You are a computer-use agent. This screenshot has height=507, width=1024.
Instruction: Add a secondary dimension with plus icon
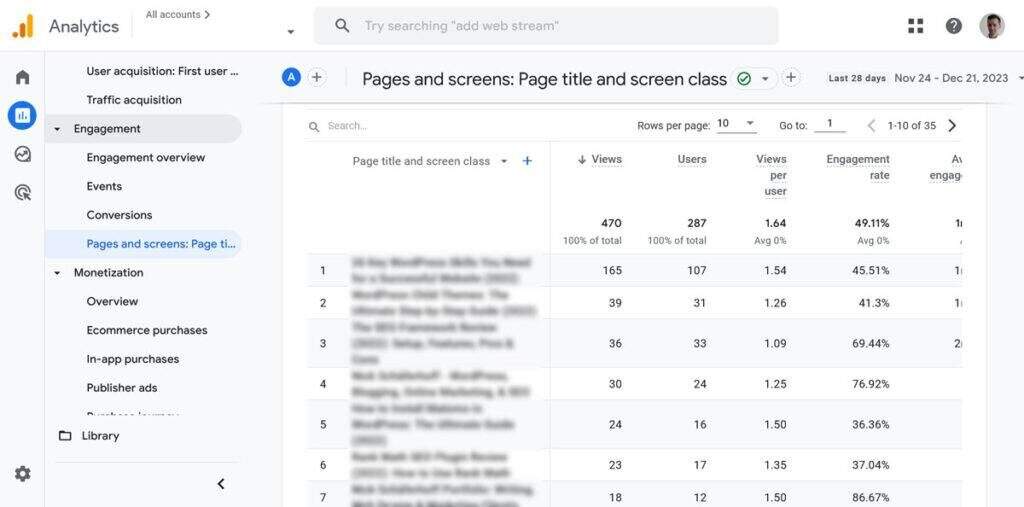tap(527, 161)
